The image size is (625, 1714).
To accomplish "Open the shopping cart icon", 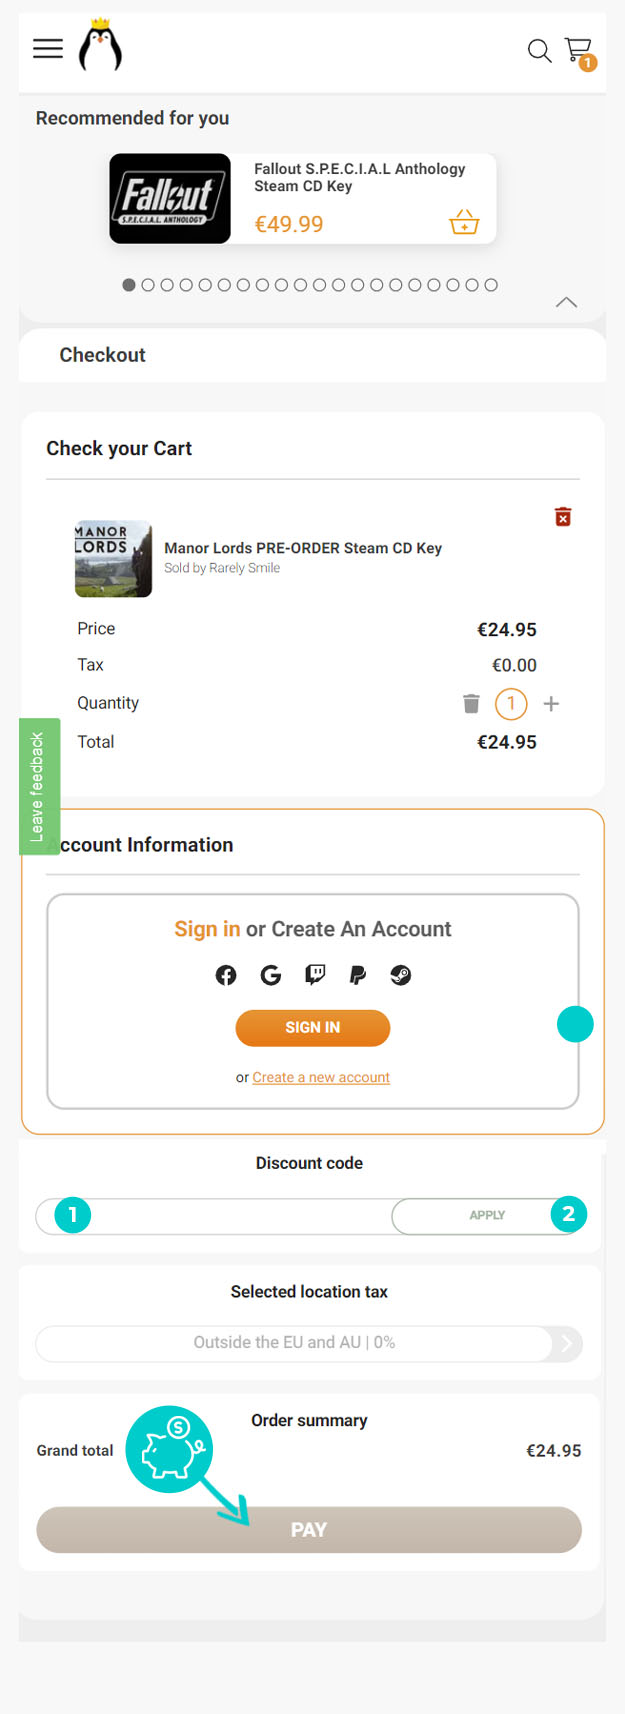I will 578,50.
